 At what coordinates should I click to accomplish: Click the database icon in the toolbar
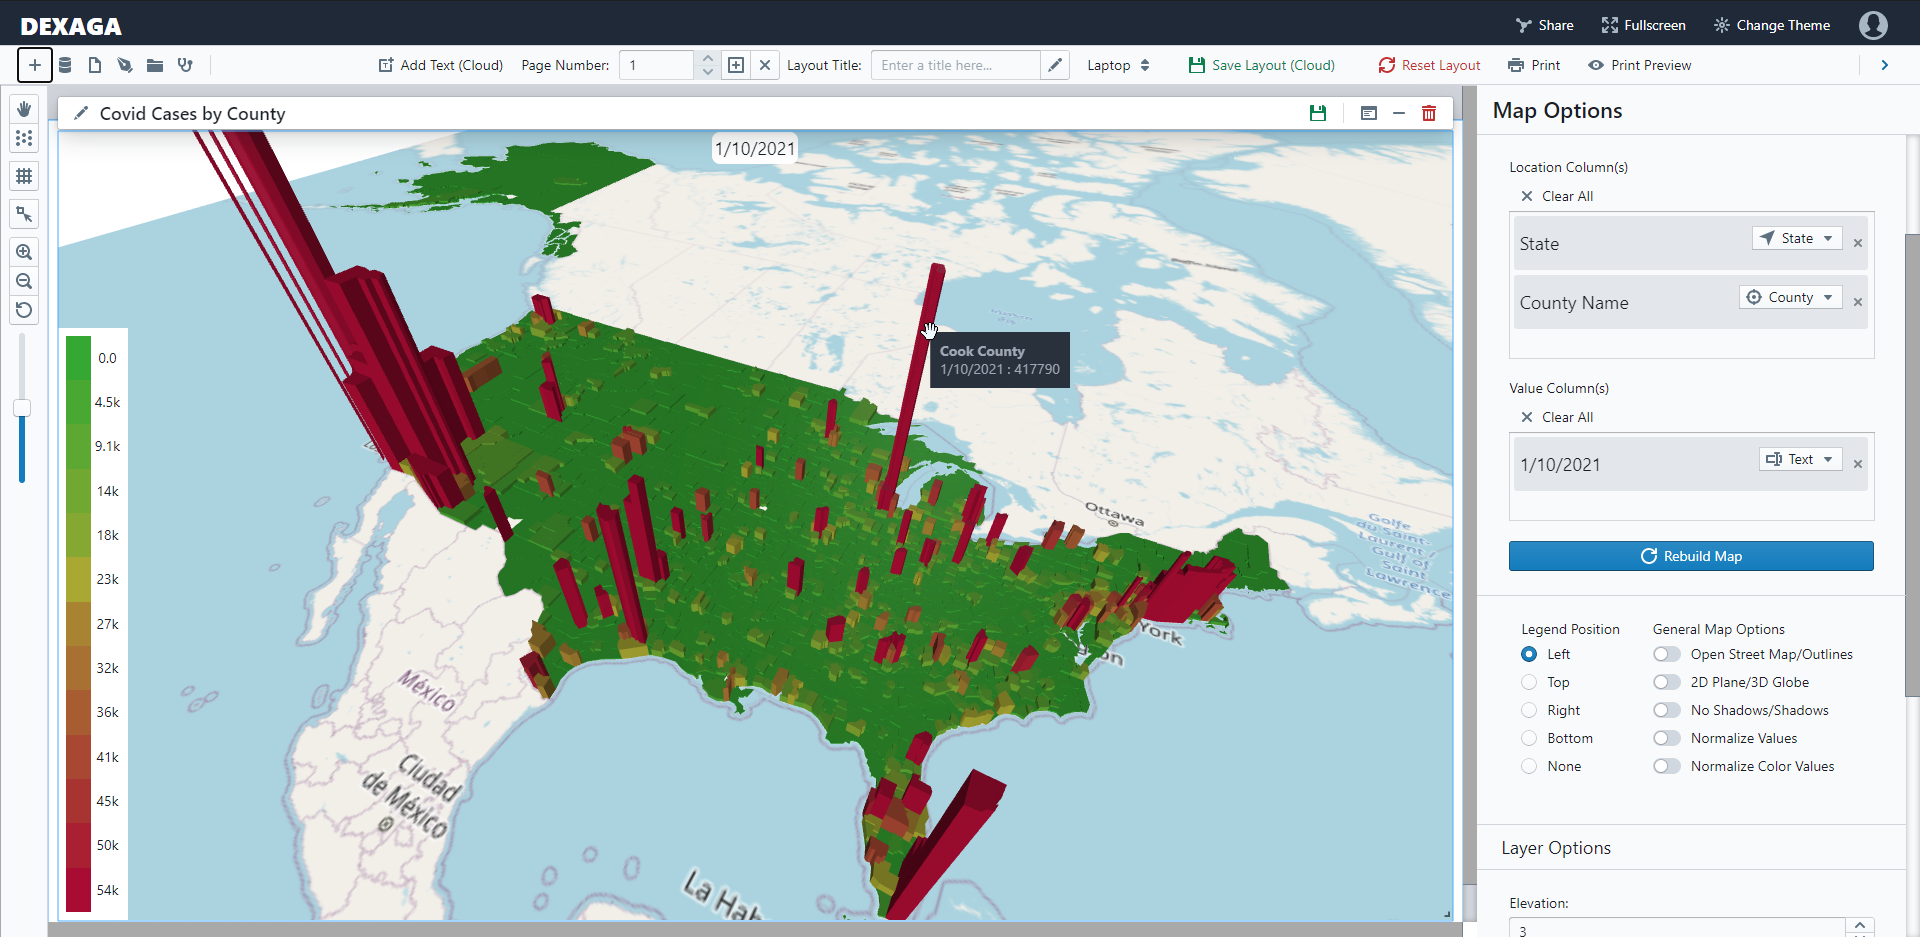pyautogui.click(x=65, y=65)
